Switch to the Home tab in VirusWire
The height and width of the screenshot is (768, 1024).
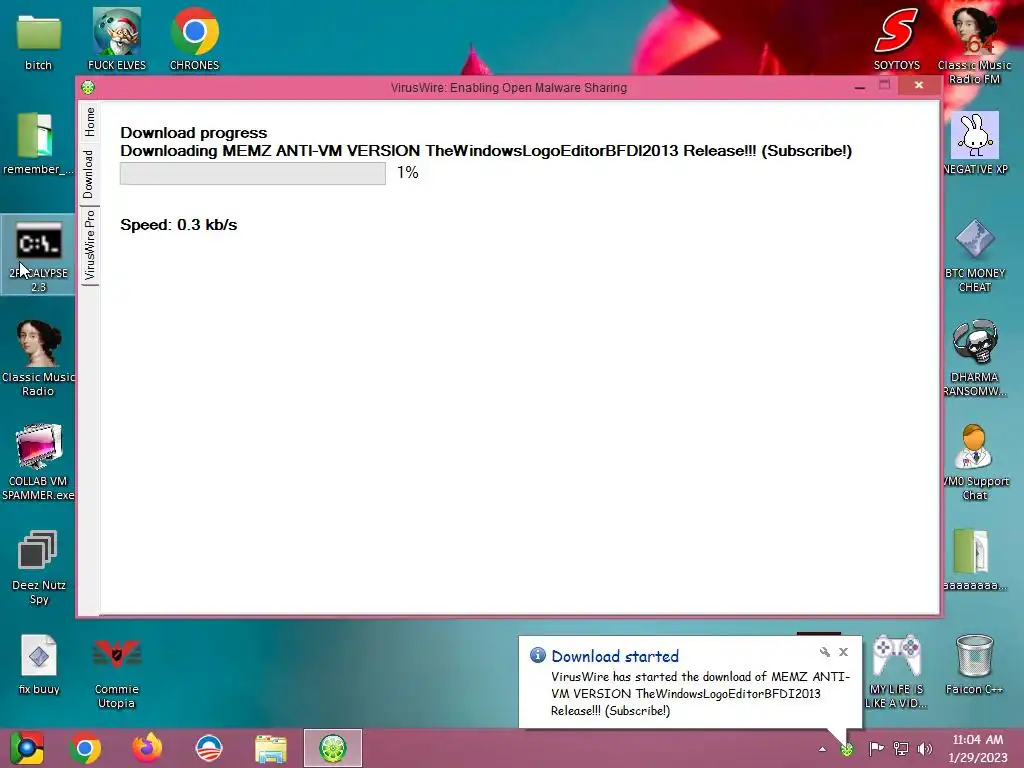click(x=89, y=121)
